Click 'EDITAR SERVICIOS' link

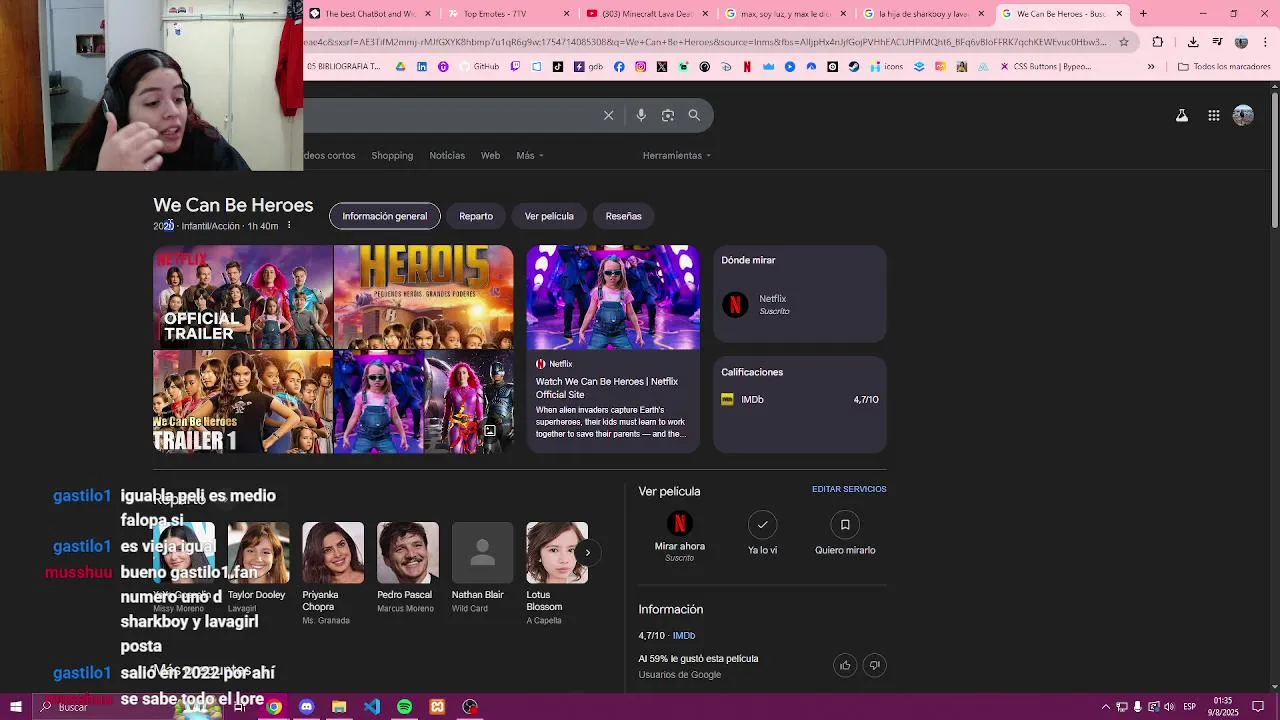click(x=849, y=489)
